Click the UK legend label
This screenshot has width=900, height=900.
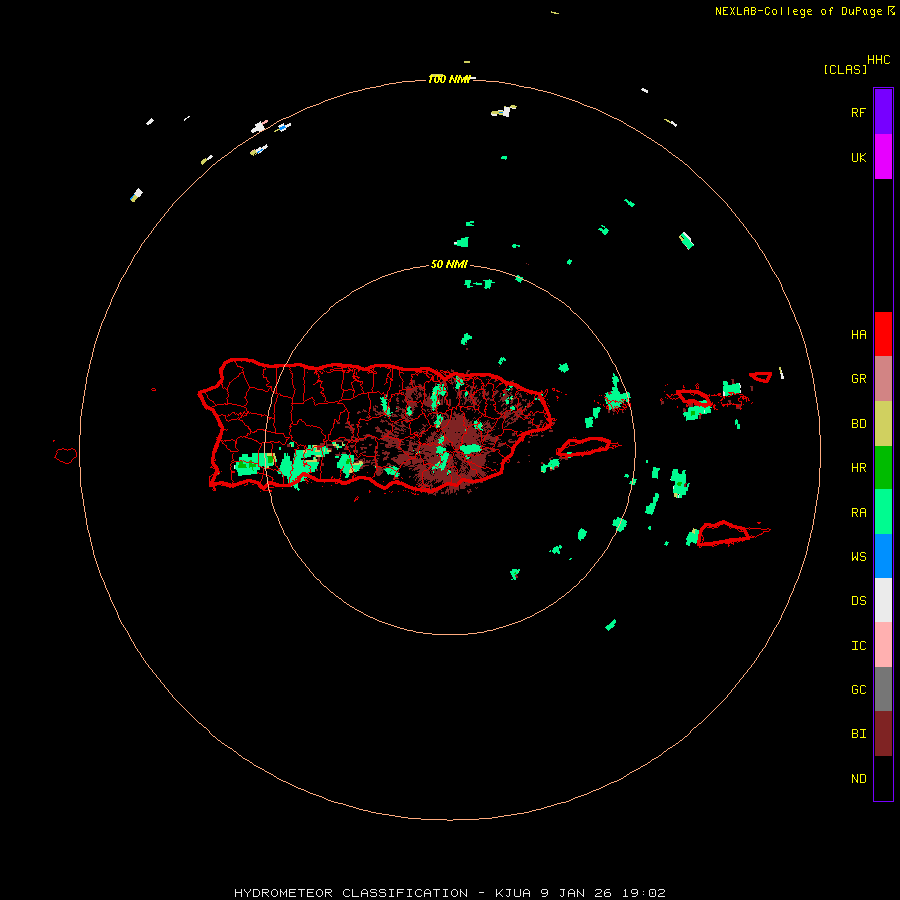pyautogui.click(x=858, y=157)
